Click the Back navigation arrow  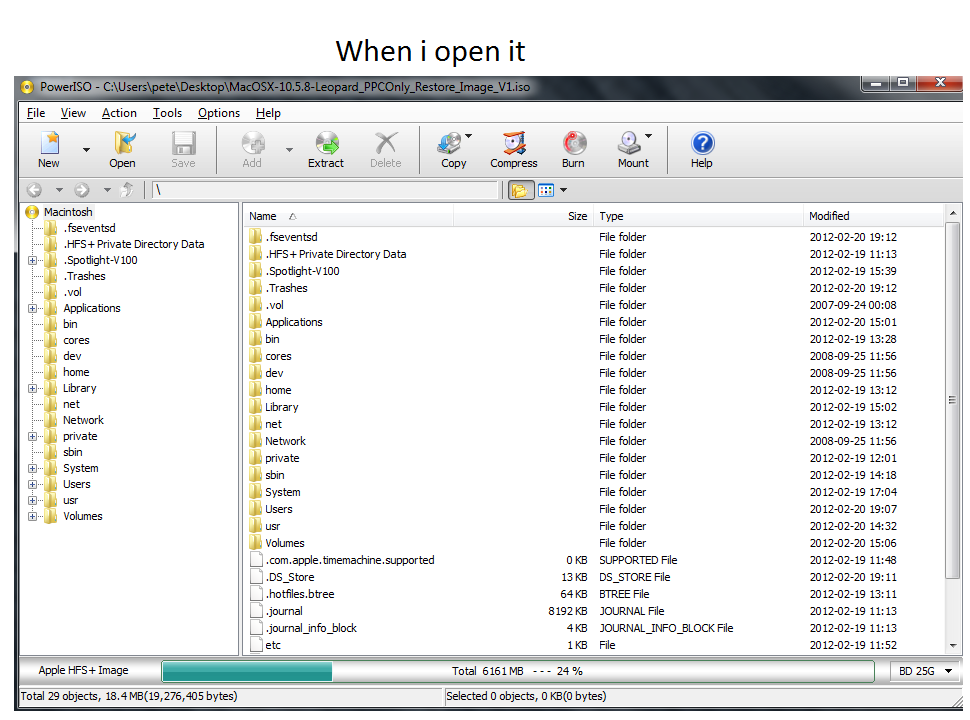(x=35, y=190)
